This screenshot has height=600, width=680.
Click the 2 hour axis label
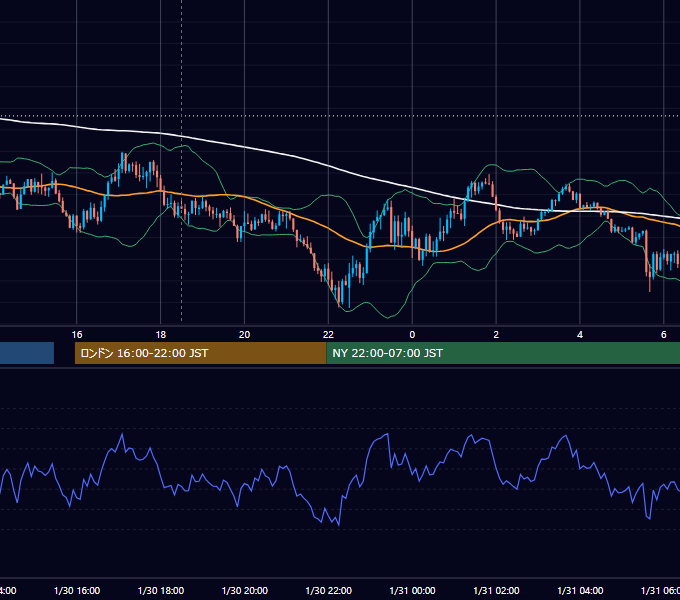(496, 334)
